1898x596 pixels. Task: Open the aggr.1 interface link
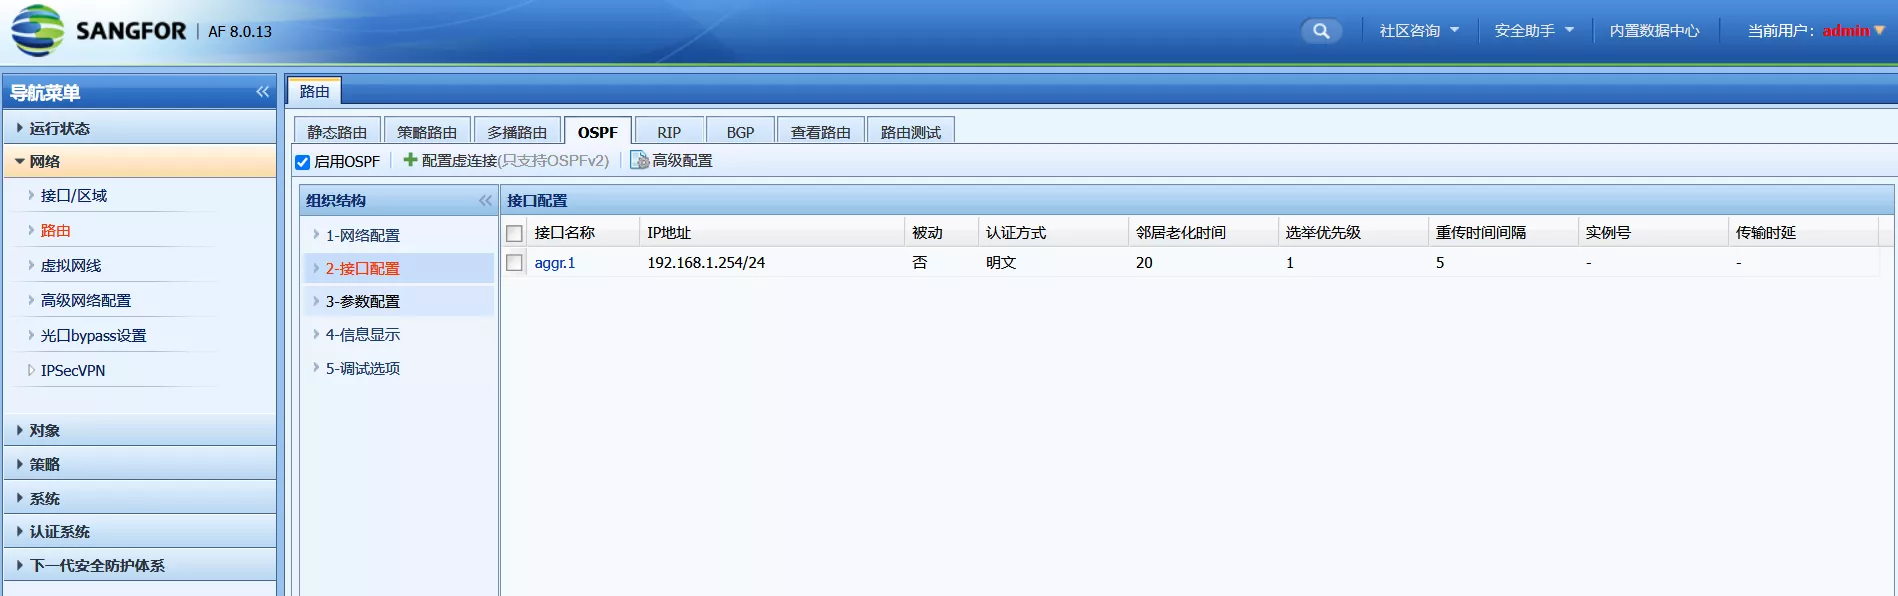[555, 263]
